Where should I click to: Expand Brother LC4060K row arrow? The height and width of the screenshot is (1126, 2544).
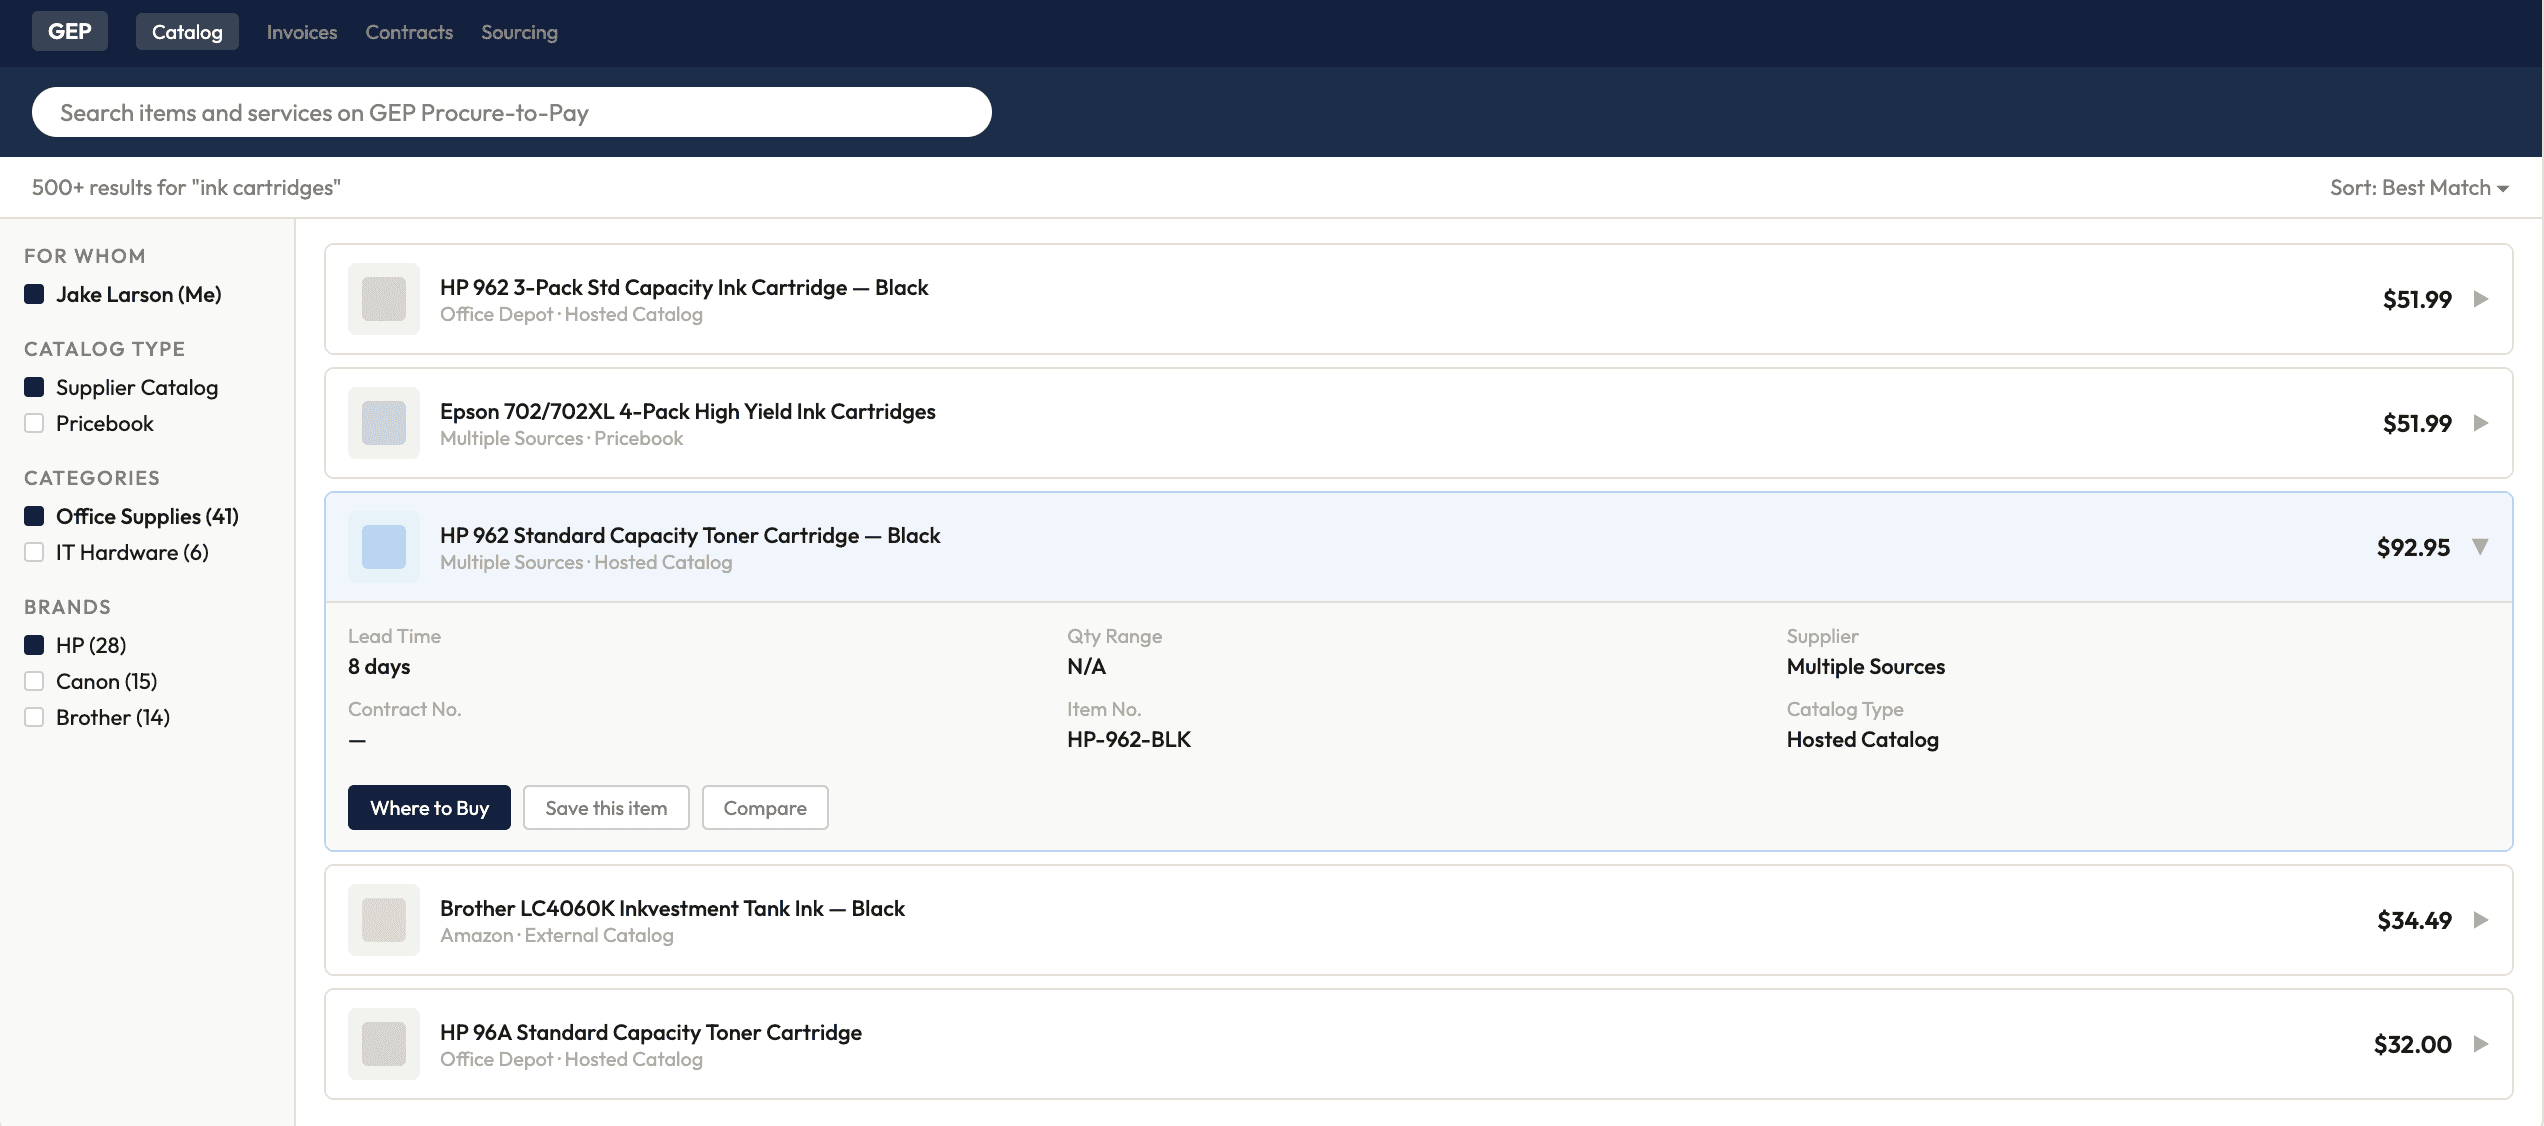point(2480,920)
